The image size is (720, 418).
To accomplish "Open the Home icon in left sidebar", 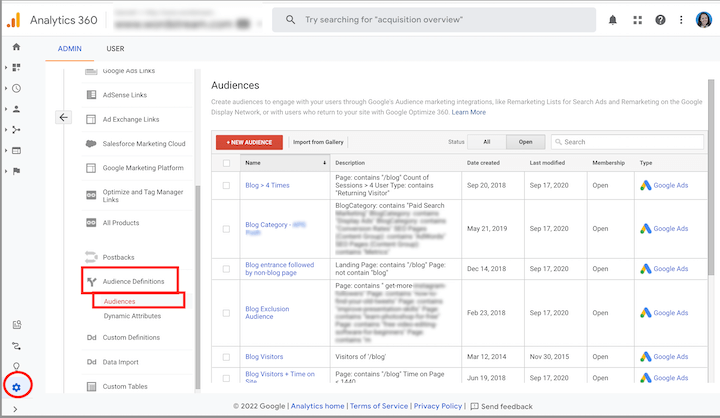I will tap(17, 47).
